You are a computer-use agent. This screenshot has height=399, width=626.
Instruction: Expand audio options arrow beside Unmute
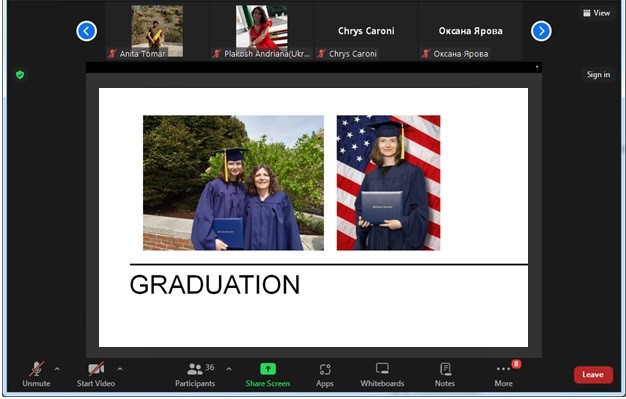(x=57, y=369)
